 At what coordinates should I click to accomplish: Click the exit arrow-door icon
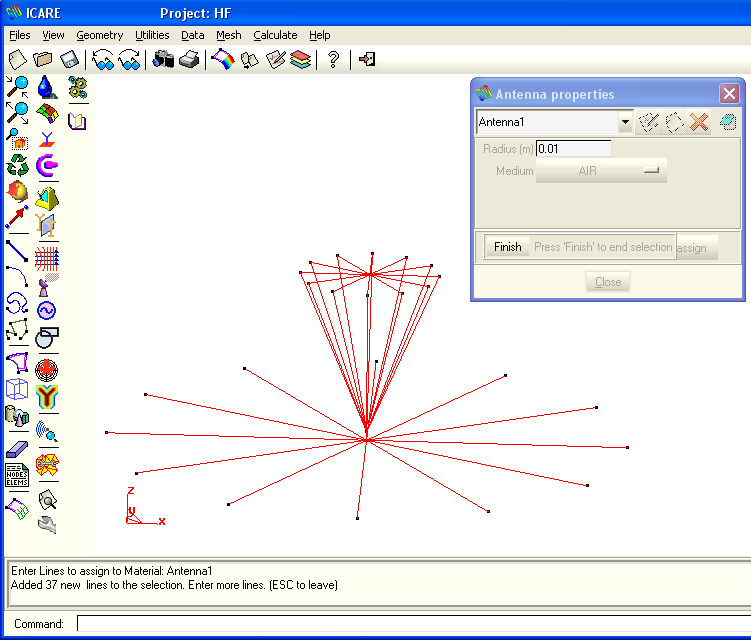[x=367, y=59]
